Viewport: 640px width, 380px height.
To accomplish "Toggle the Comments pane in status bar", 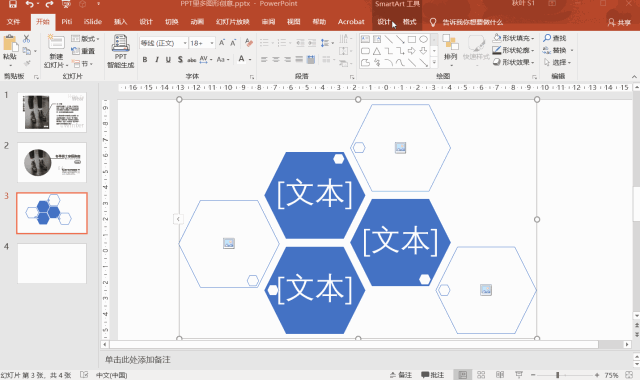I will click(433, 375).
